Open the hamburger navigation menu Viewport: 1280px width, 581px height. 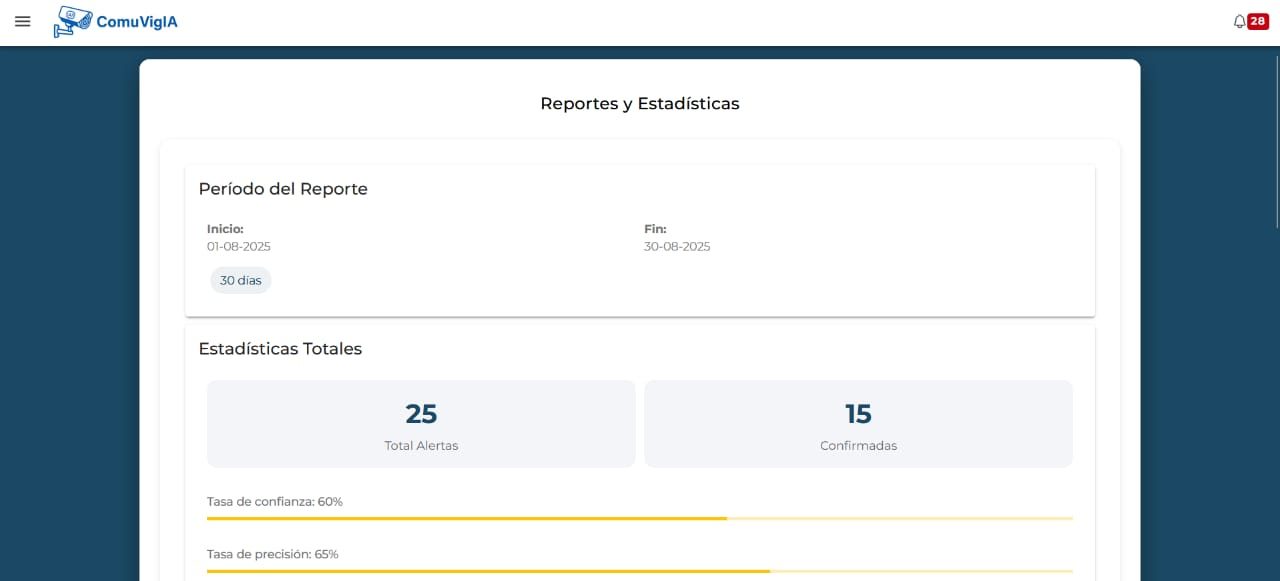[x=23, y=22]
